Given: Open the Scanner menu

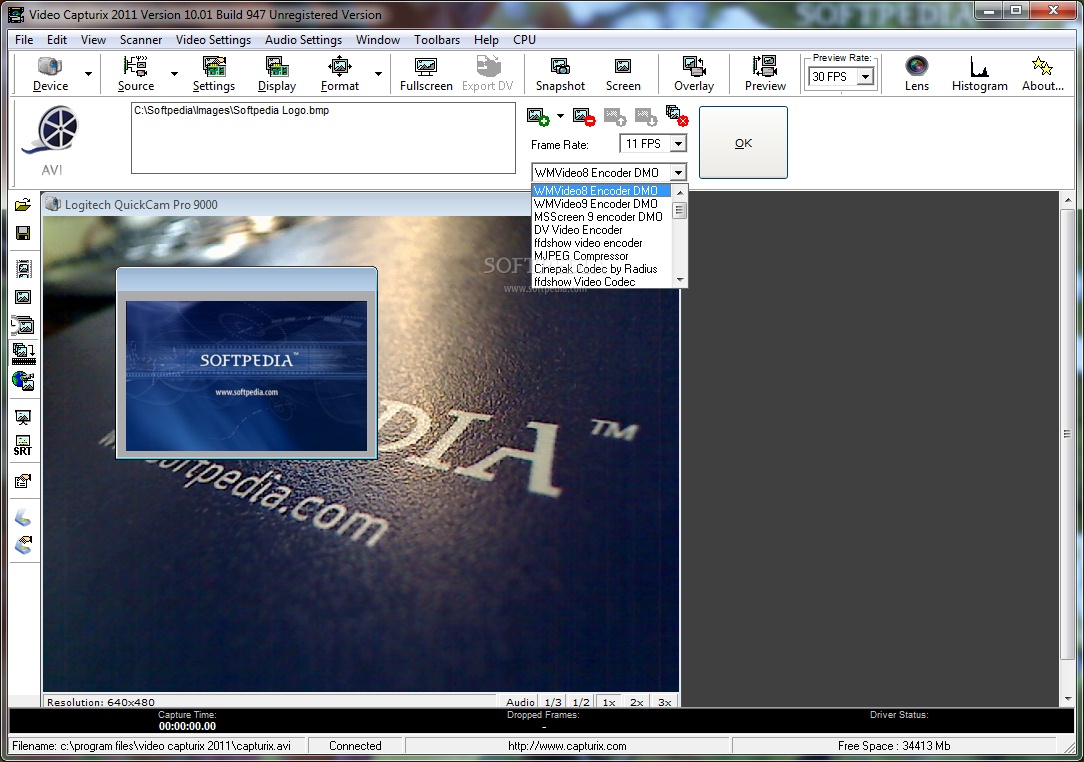Looking at the screenshot, I should [141, 39].
